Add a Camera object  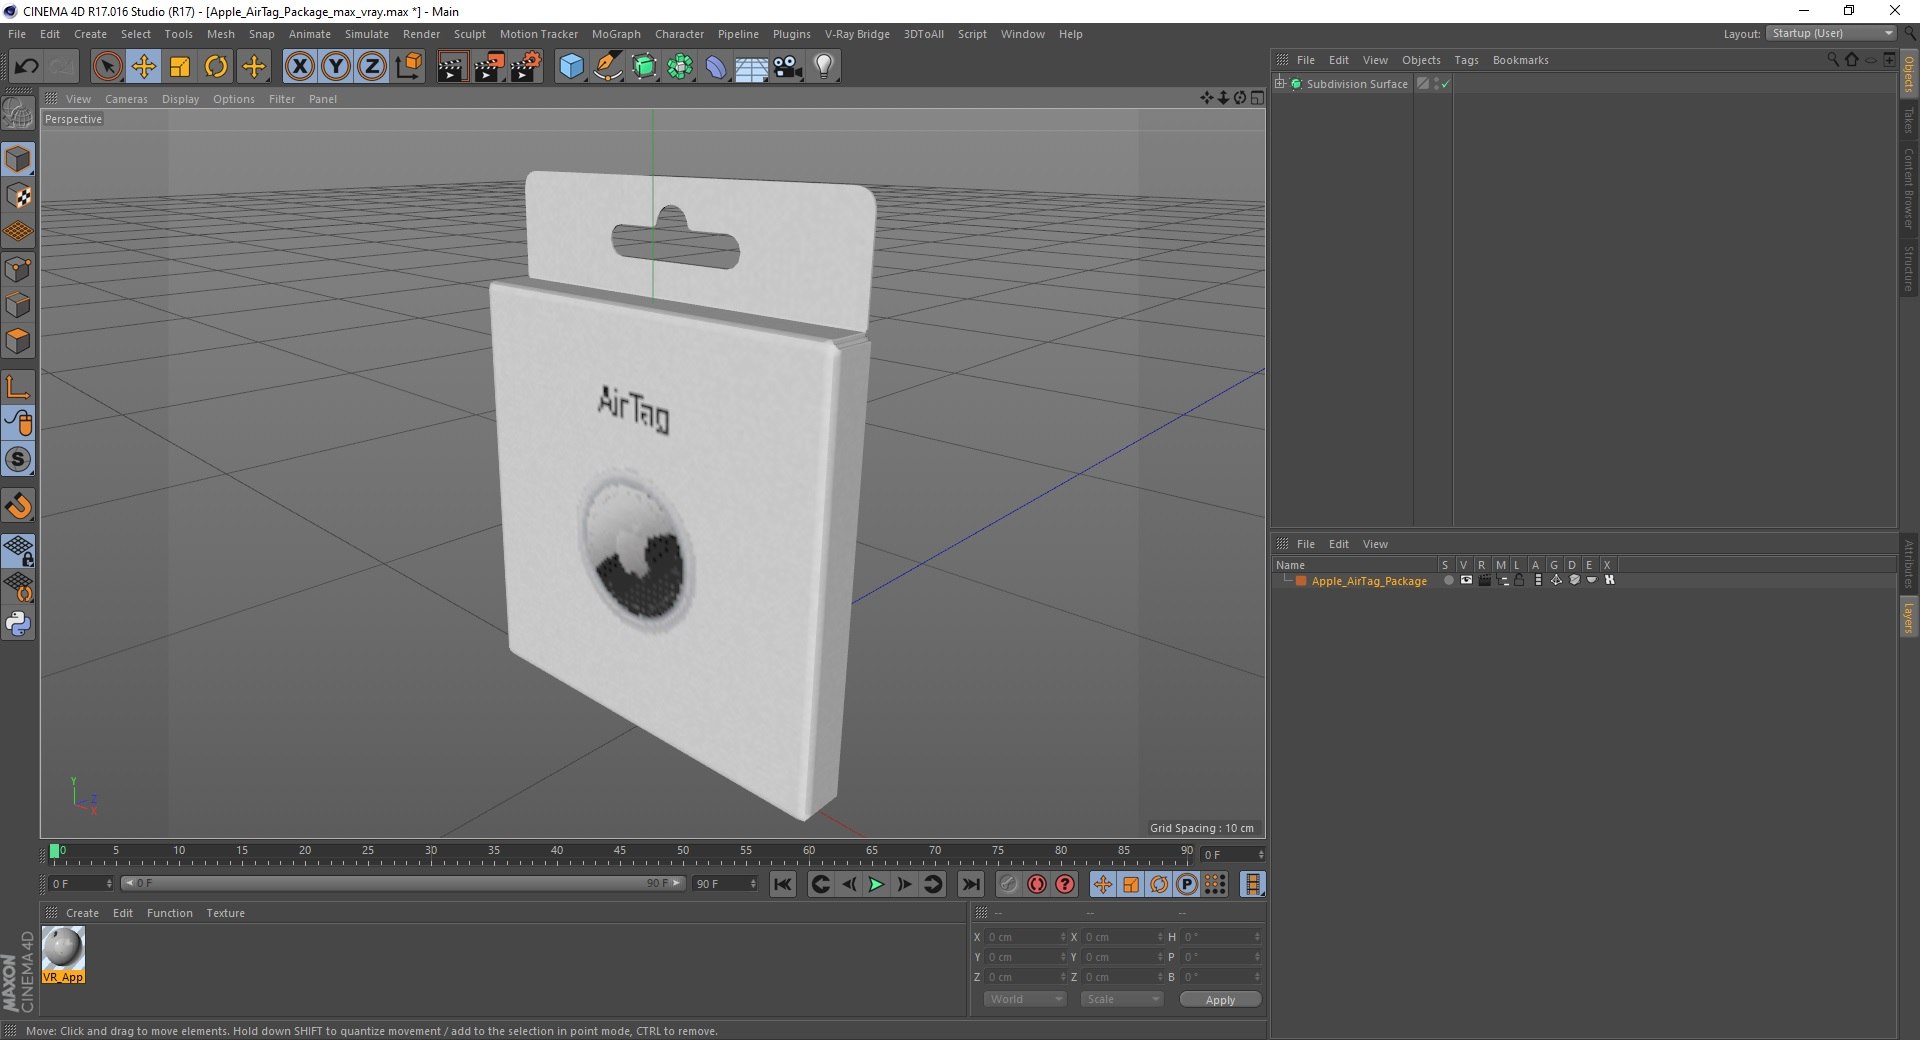(788, 67)
